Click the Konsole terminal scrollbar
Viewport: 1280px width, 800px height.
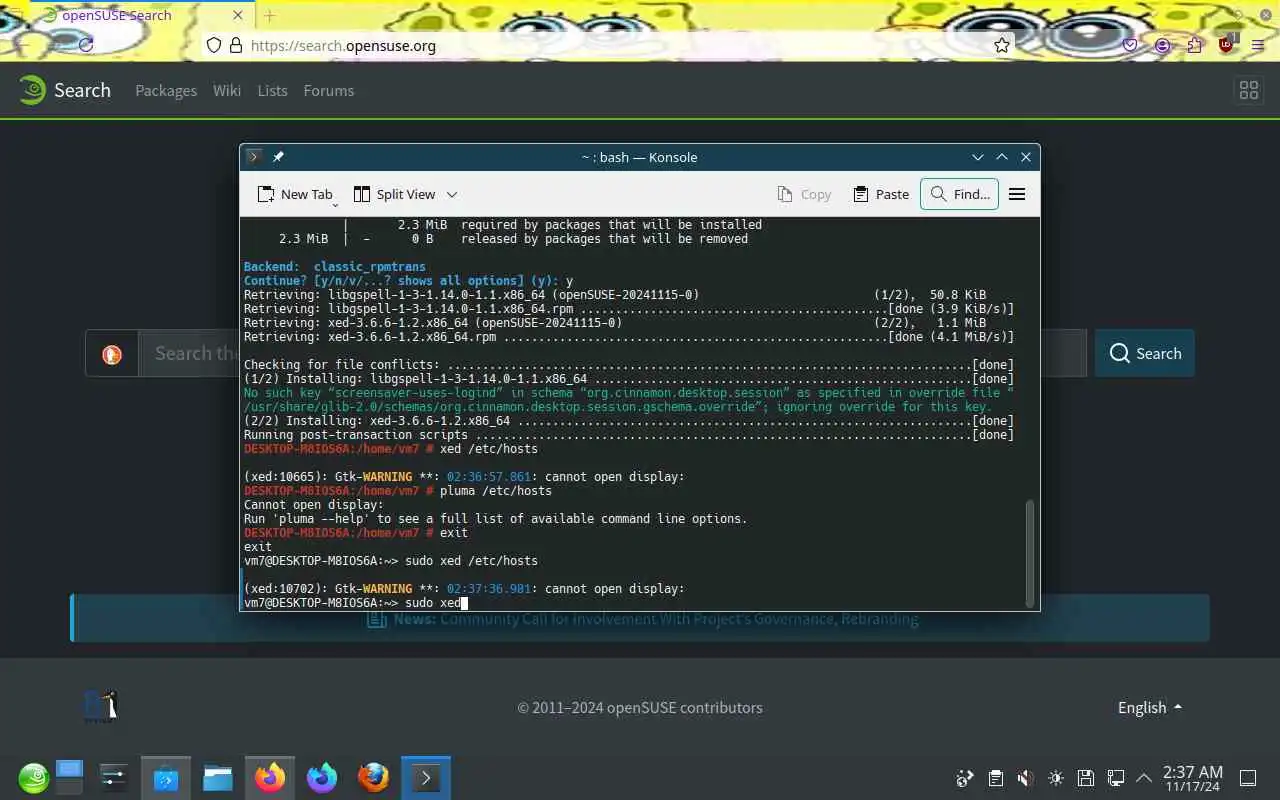1030,552
